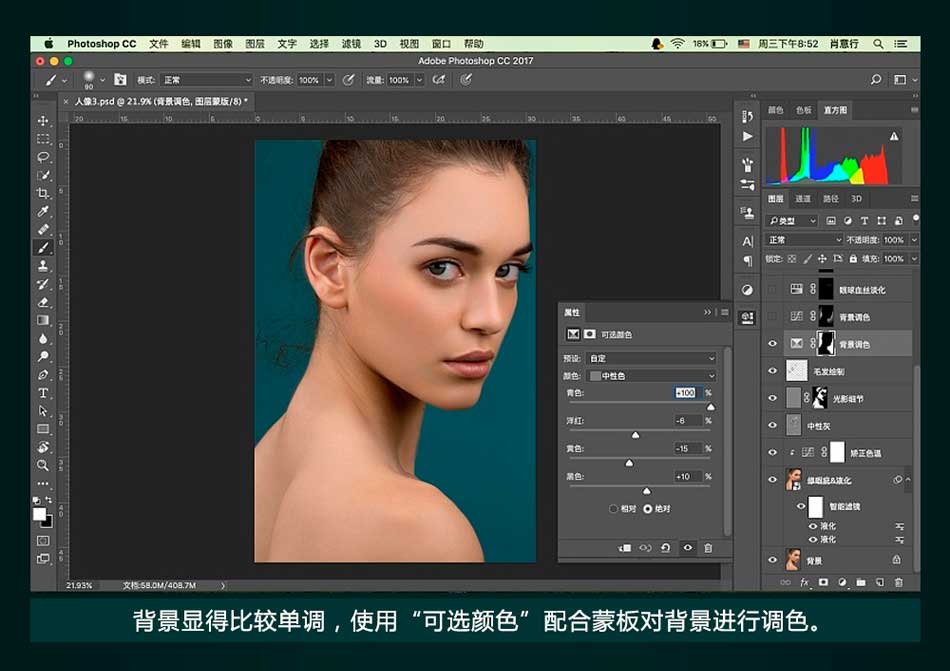Click the delete layer trash icon
The image size is (950, 671).
click(898, 582)
